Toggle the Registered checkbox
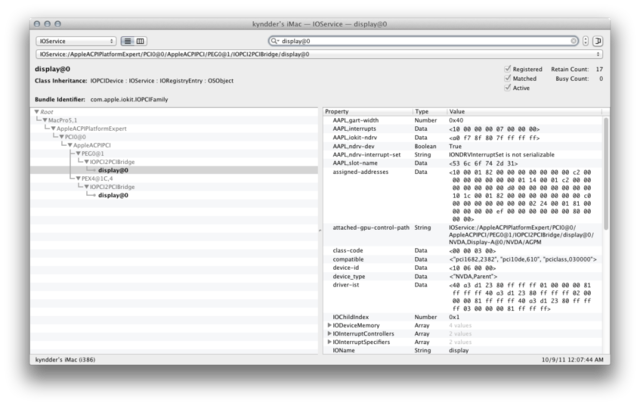The width and height of the screenshot is (640, 406). coord(508,69)
